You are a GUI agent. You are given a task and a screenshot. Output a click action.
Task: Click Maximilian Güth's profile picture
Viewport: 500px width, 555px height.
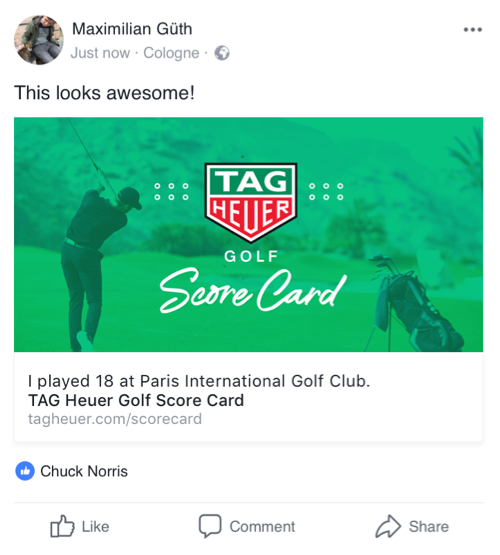(x=39, y=40)
